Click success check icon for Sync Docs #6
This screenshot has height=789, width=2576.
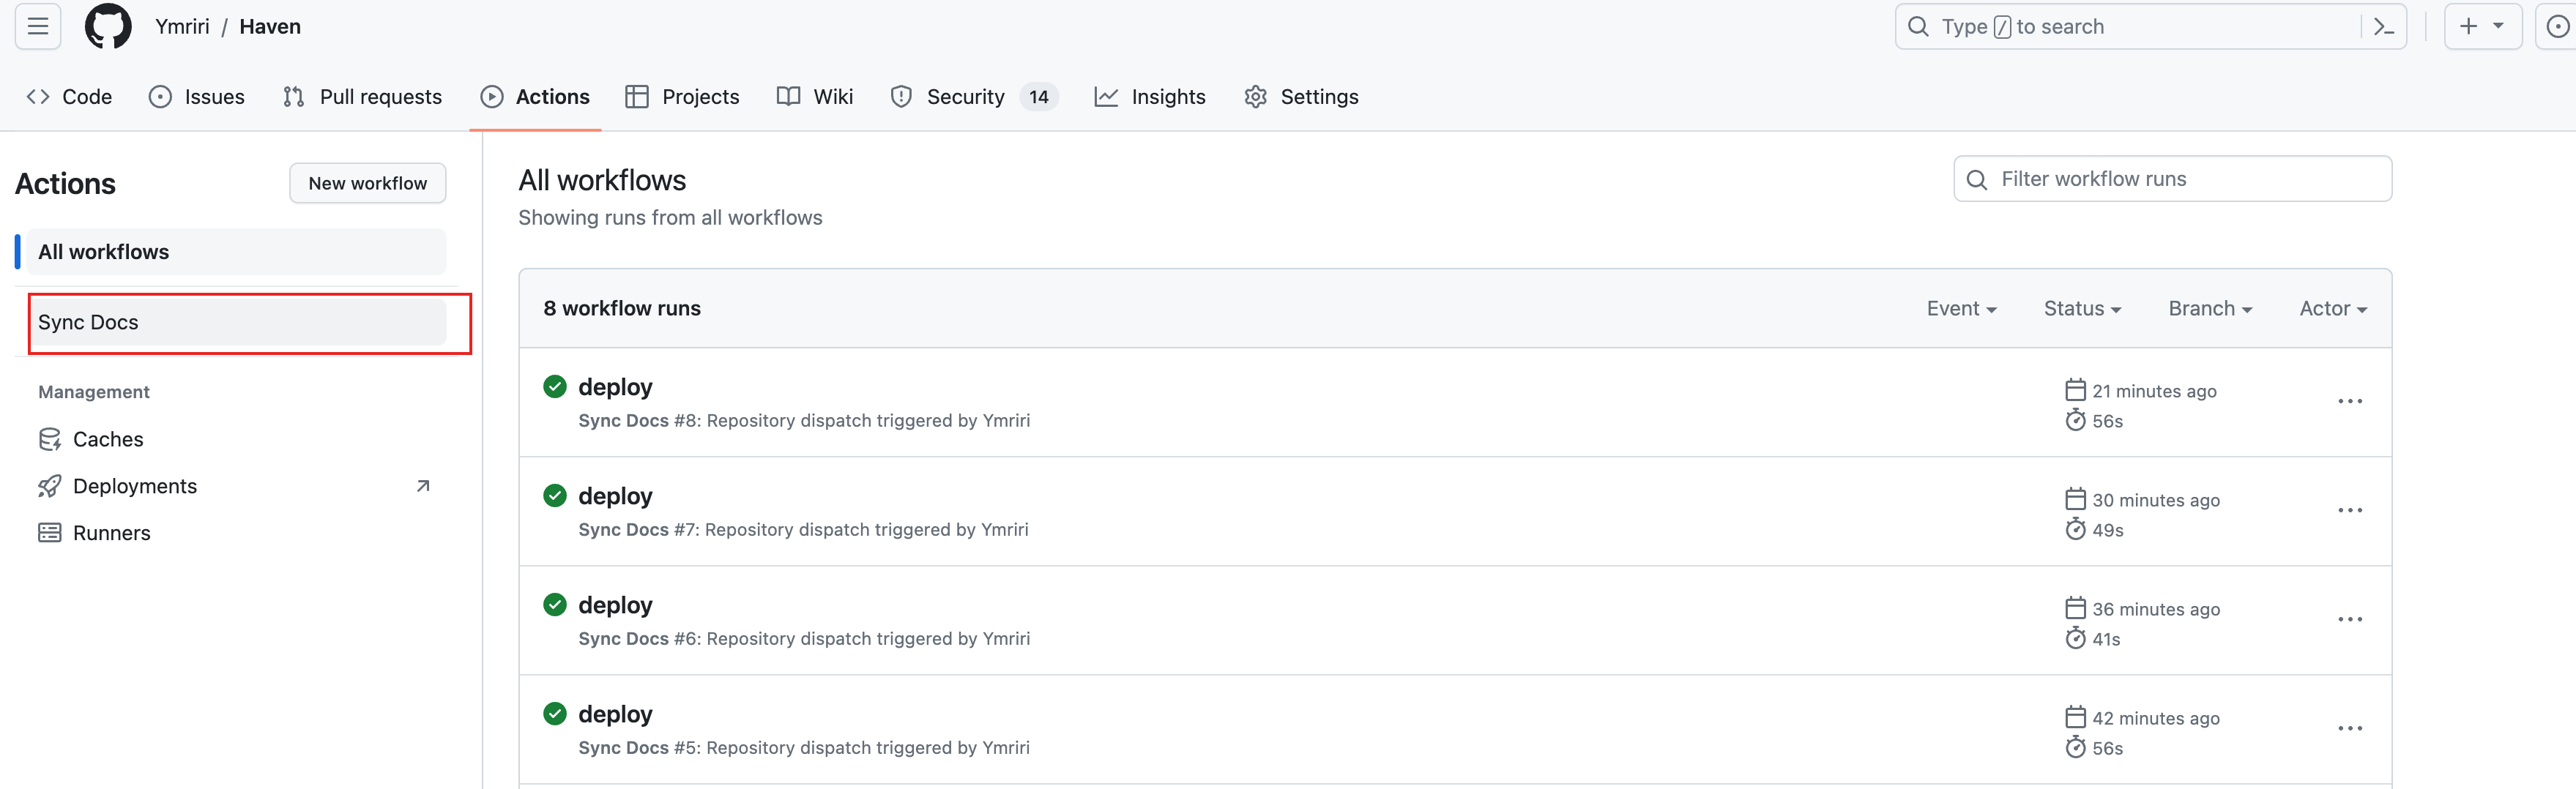[555, 604]
